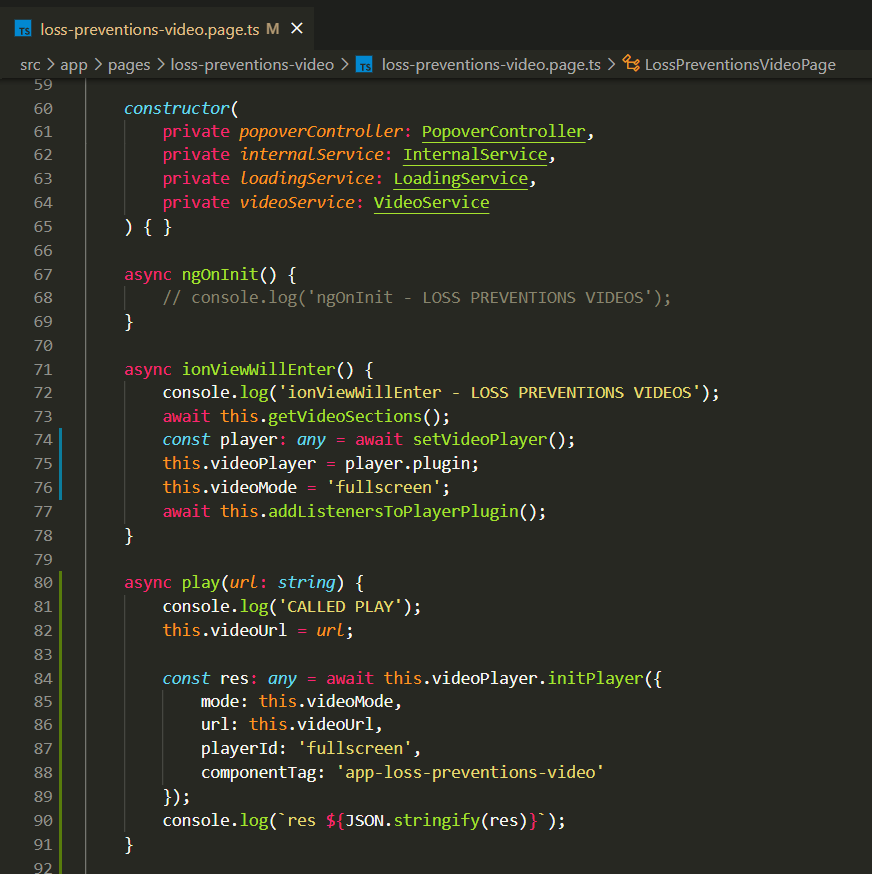Click the TS icon on the open editor tab

pos(23,29)
